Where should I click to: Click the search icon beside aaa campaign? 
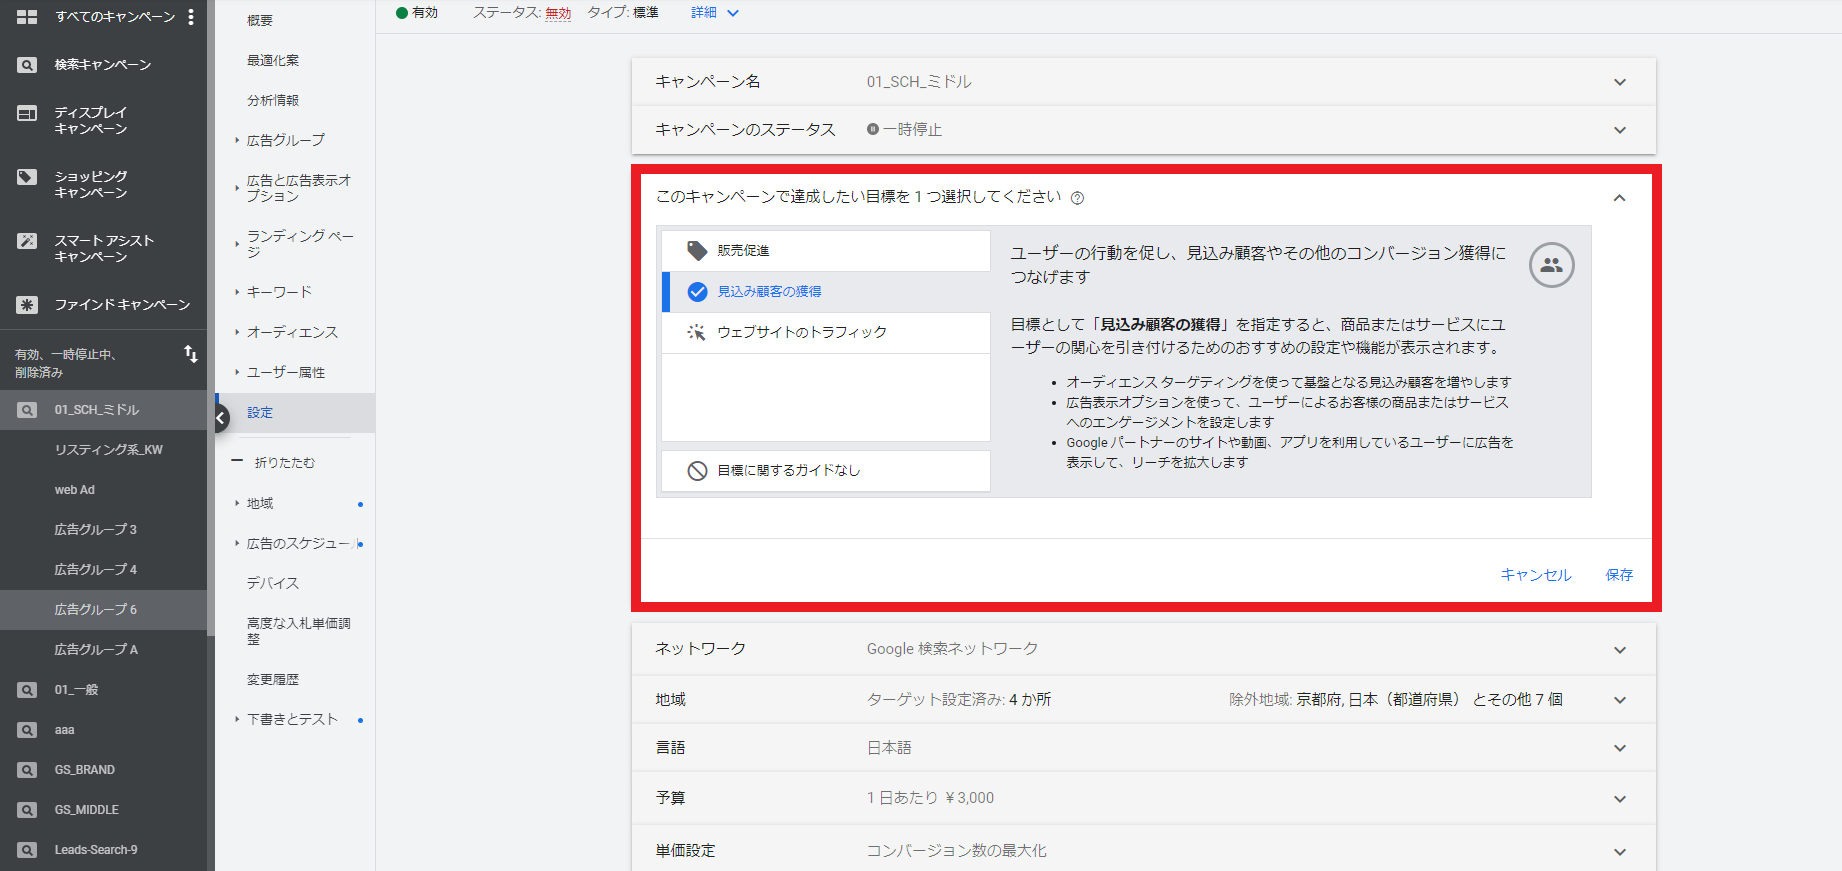coord(27,730)
